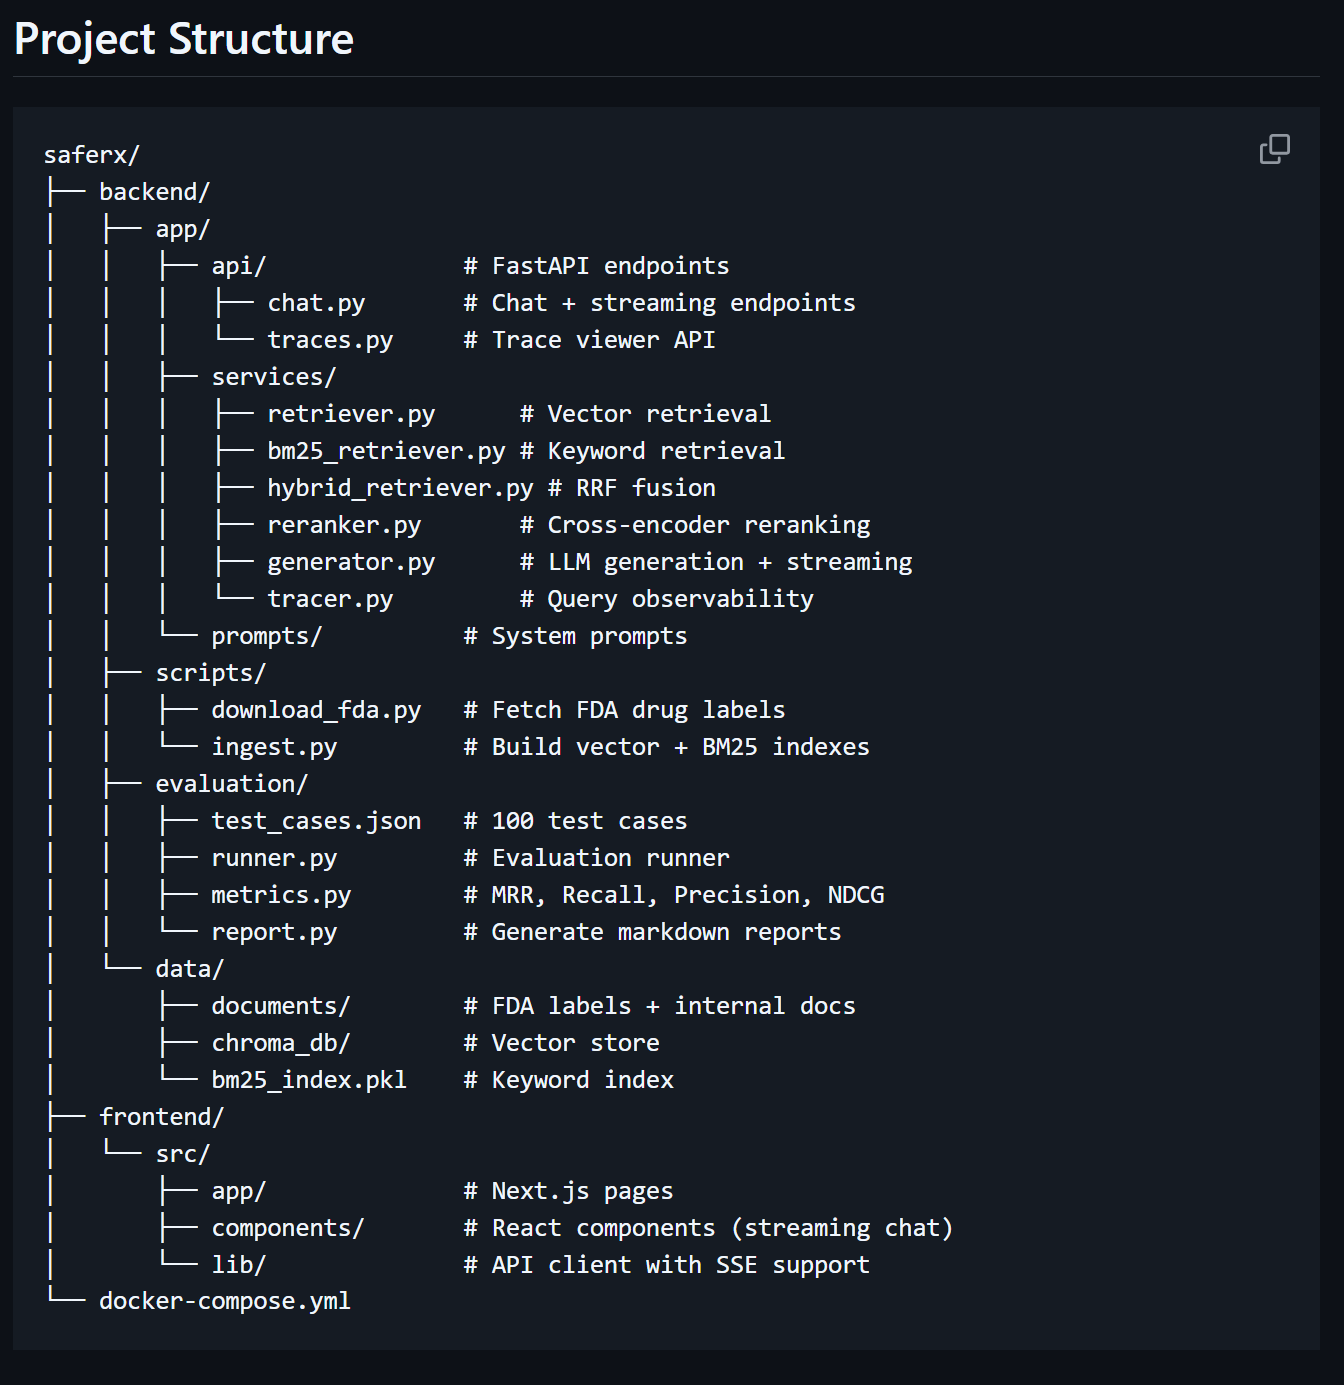This screenshot has height=1385, width=1344.
Task: Select docker-compose.yml at the bottom
Action: pyautogui.click(x=225, y=1300)
